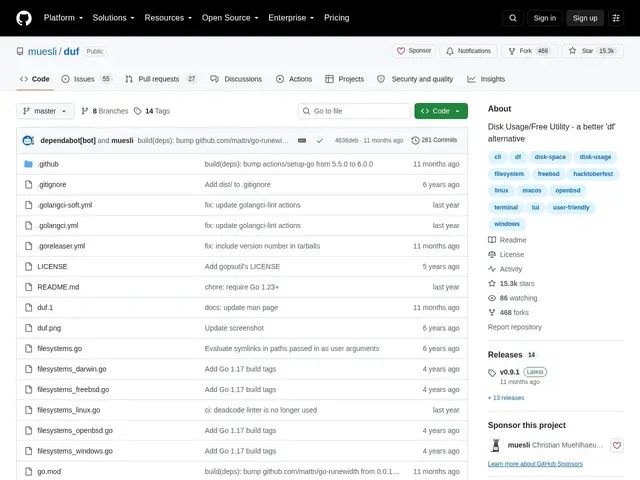Open the muesli owner link
This screenshot has width=640, height=480.
coord(42,51)
